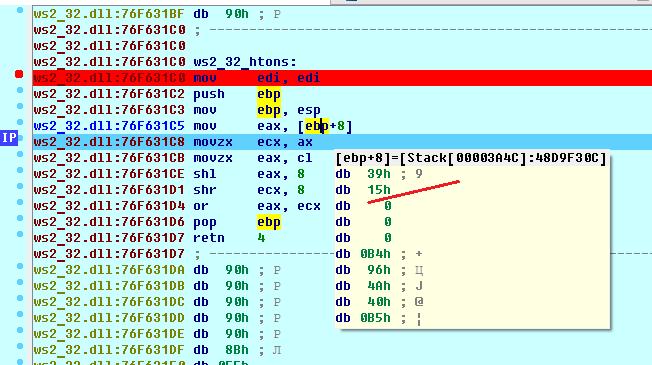This screenshot has width=652, height=365.
Task: Click the highlighted ebp in push ebp
Action: 269,94
